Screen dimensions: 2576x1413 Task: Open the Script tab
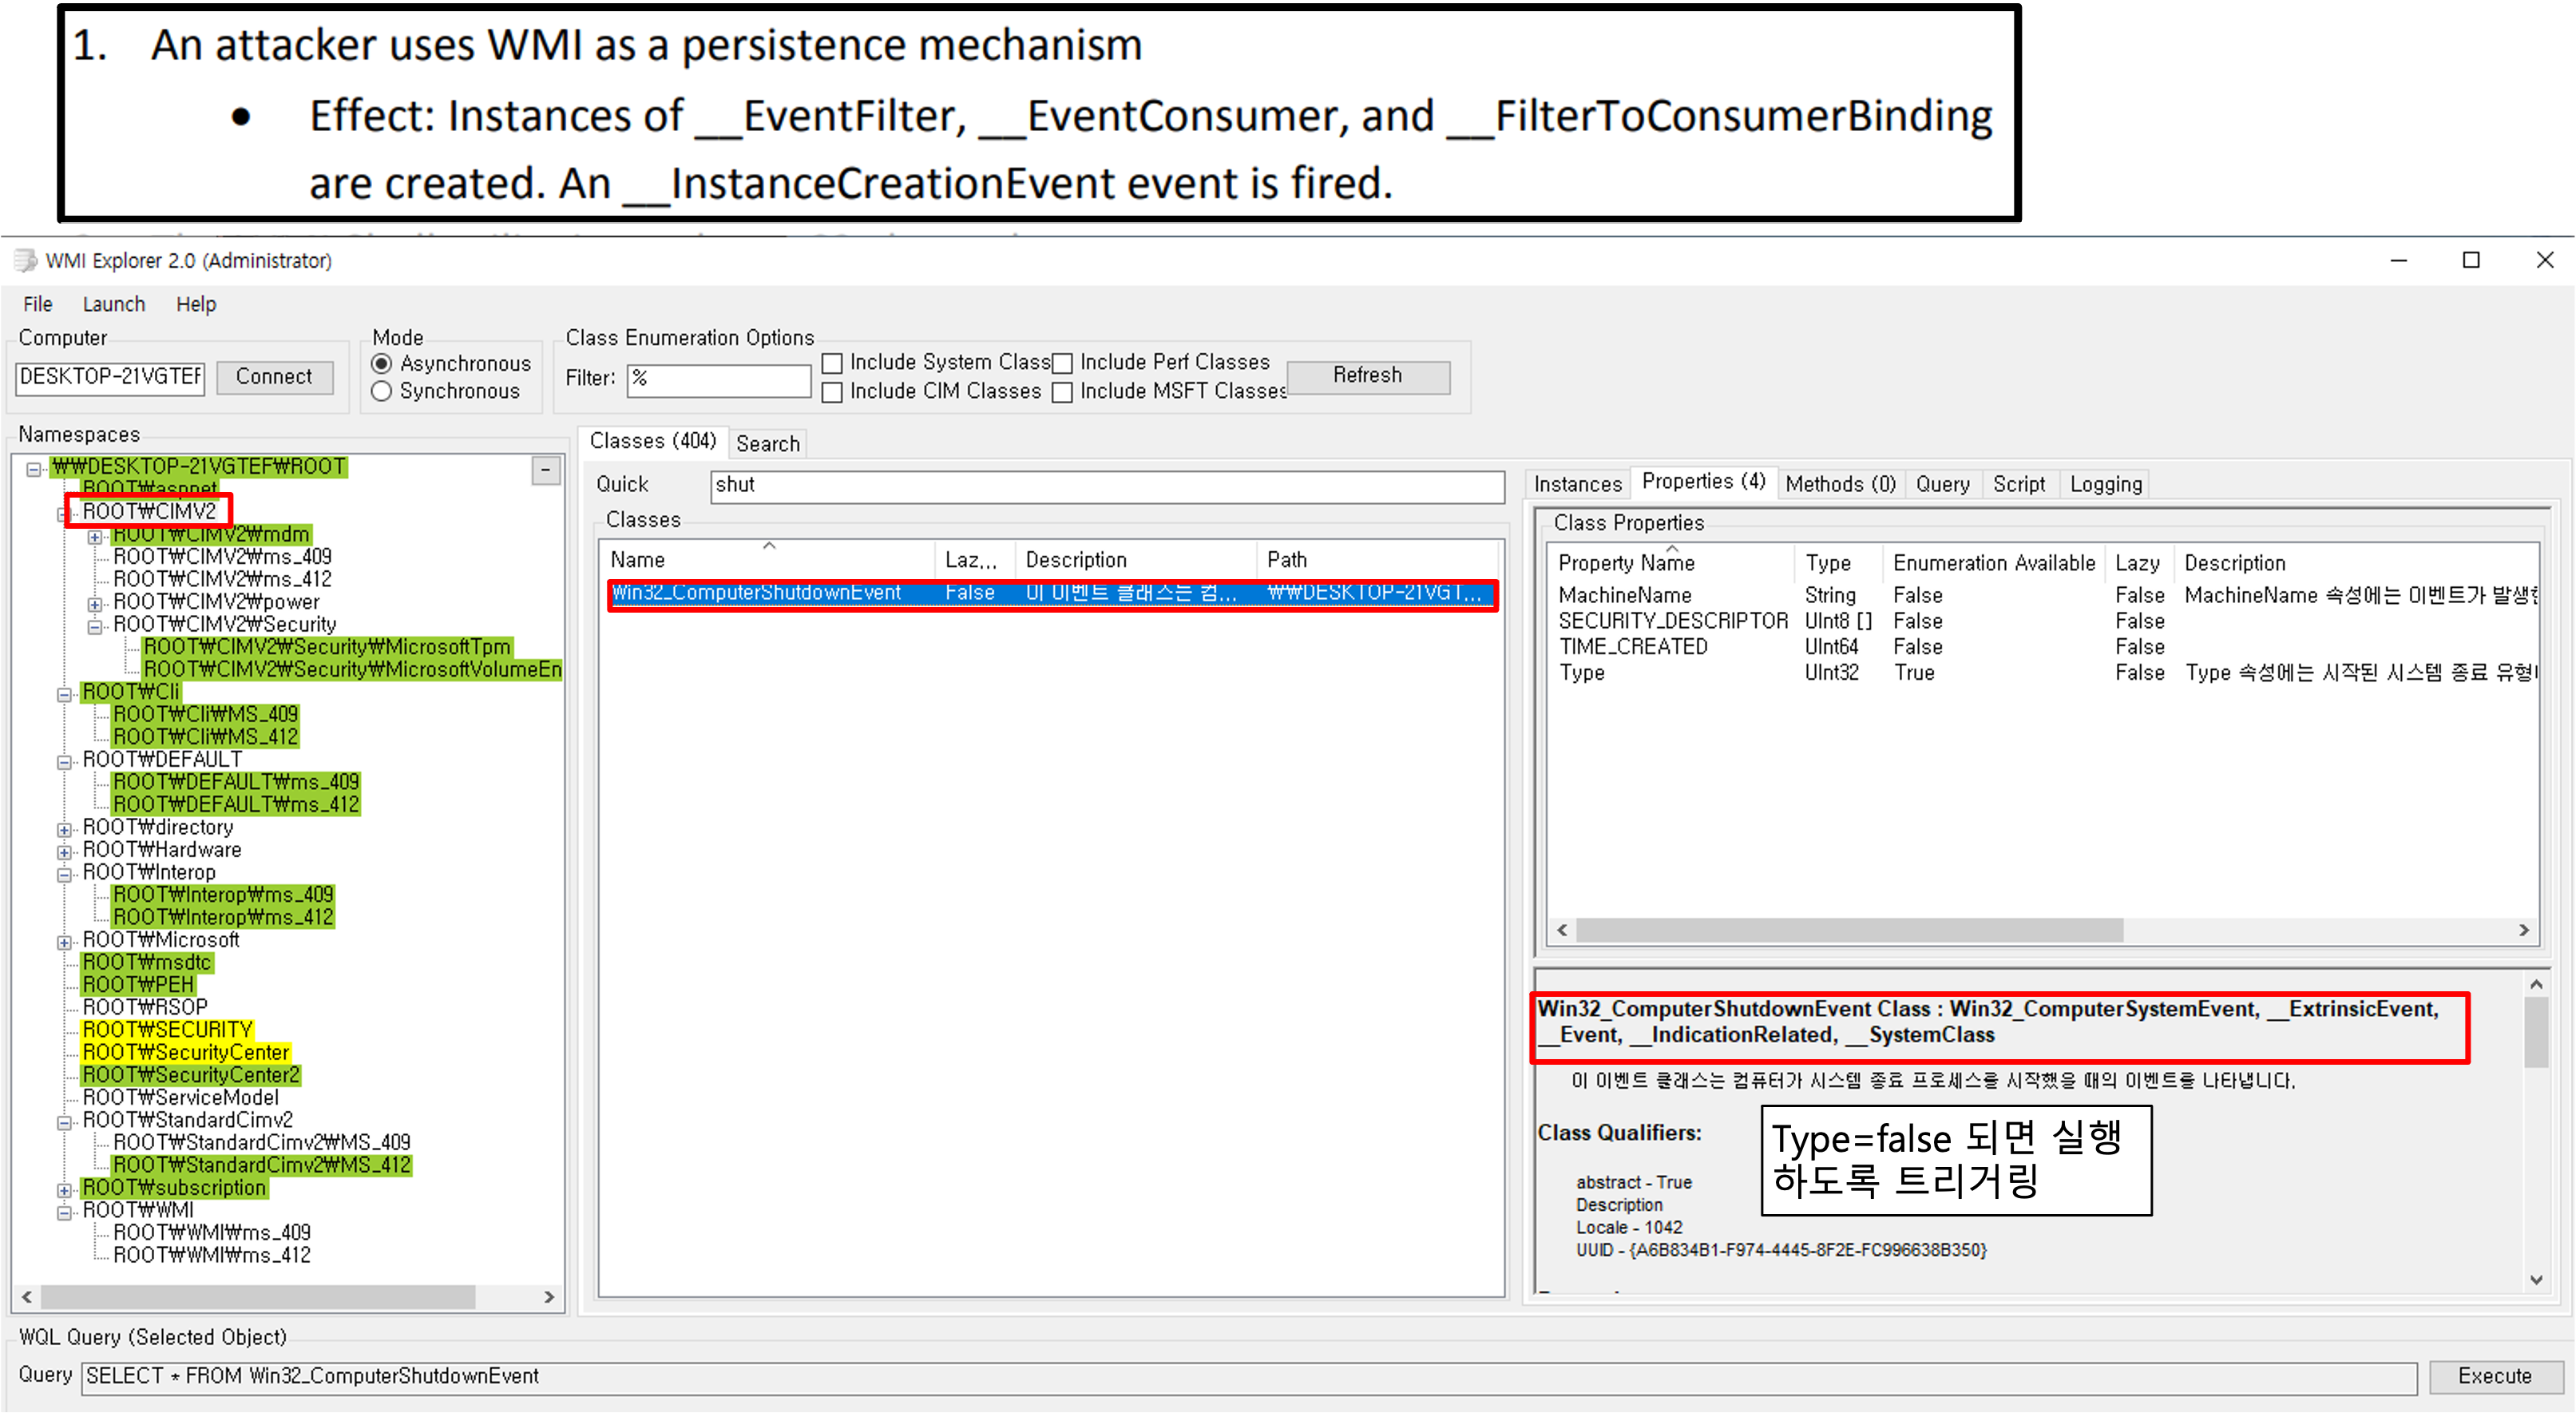click(2019, 485)
